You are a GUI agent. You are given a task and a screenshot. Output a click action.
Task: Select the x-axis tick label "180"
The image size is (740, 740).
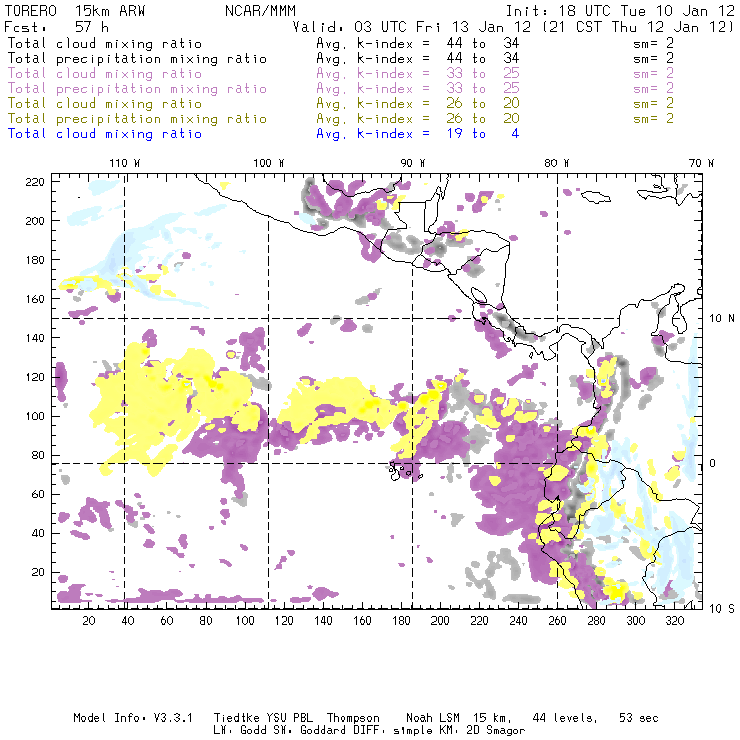(x=401, y=621)
